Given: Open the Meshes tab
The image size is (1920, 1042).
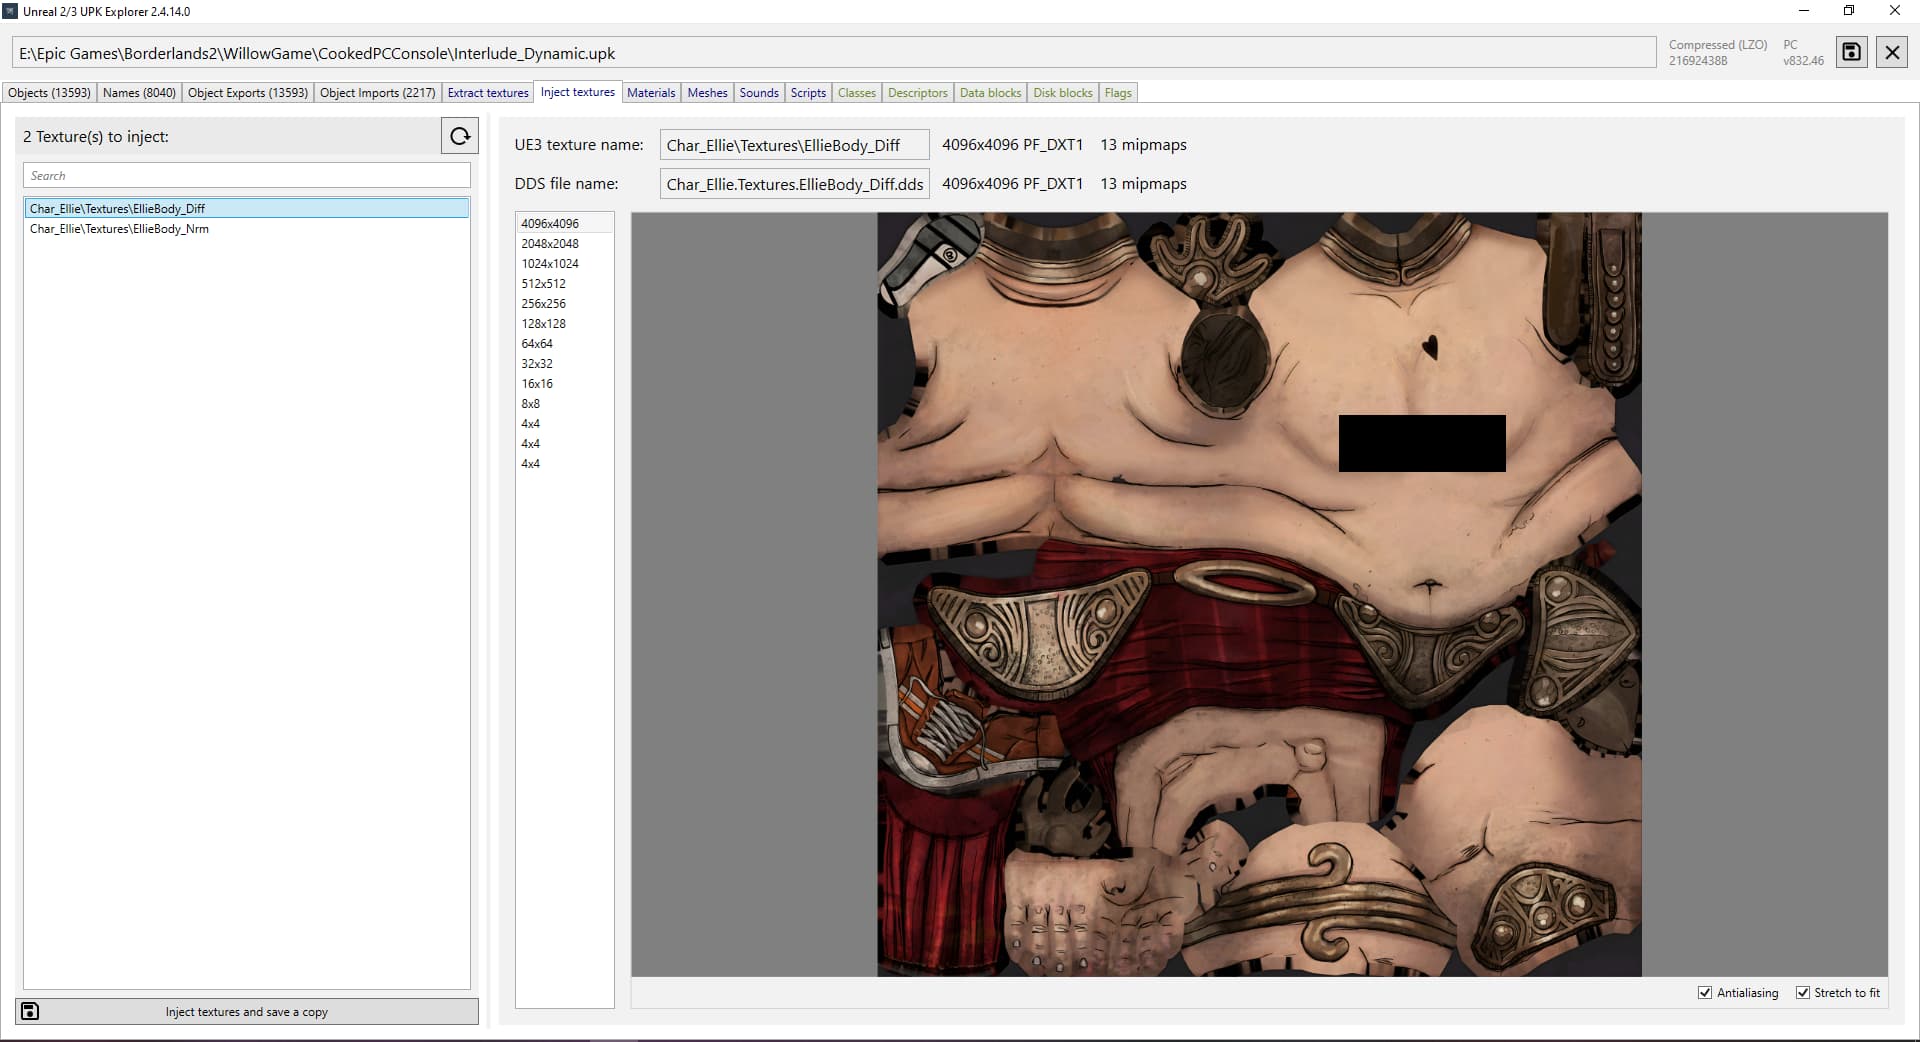Looking at the screenshot, I should tap(707, 93).
